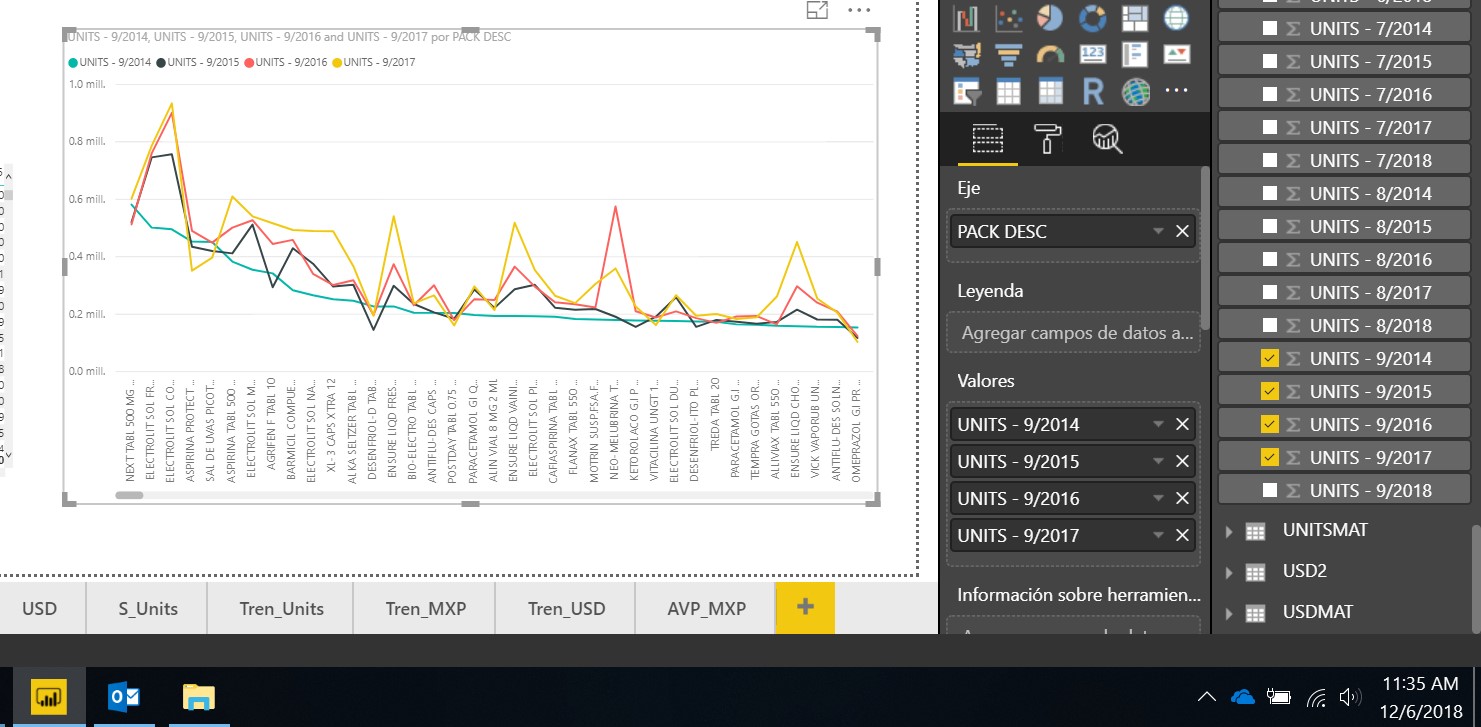The image size is (1481, 727).
Task: Remove UNITS - 9/2015 from Valores
Action: [1182, 461]
